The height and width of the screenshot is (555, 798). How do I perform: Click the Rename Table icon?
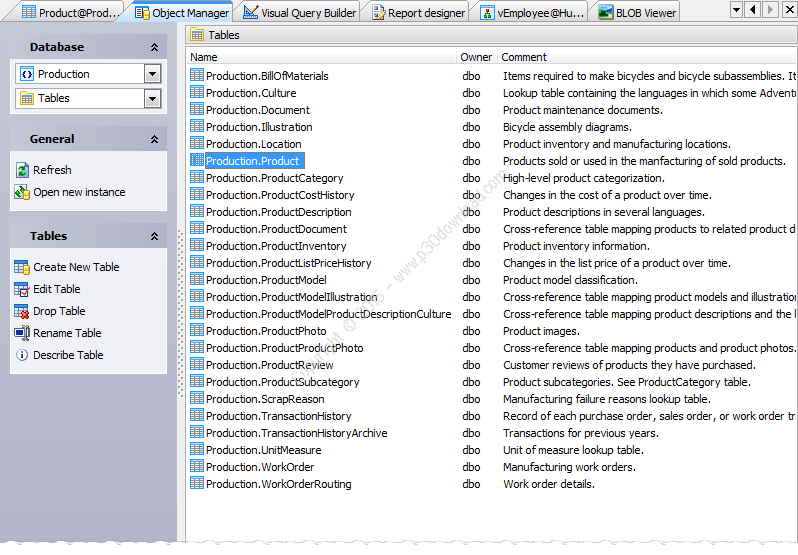(x=22, y=333)
